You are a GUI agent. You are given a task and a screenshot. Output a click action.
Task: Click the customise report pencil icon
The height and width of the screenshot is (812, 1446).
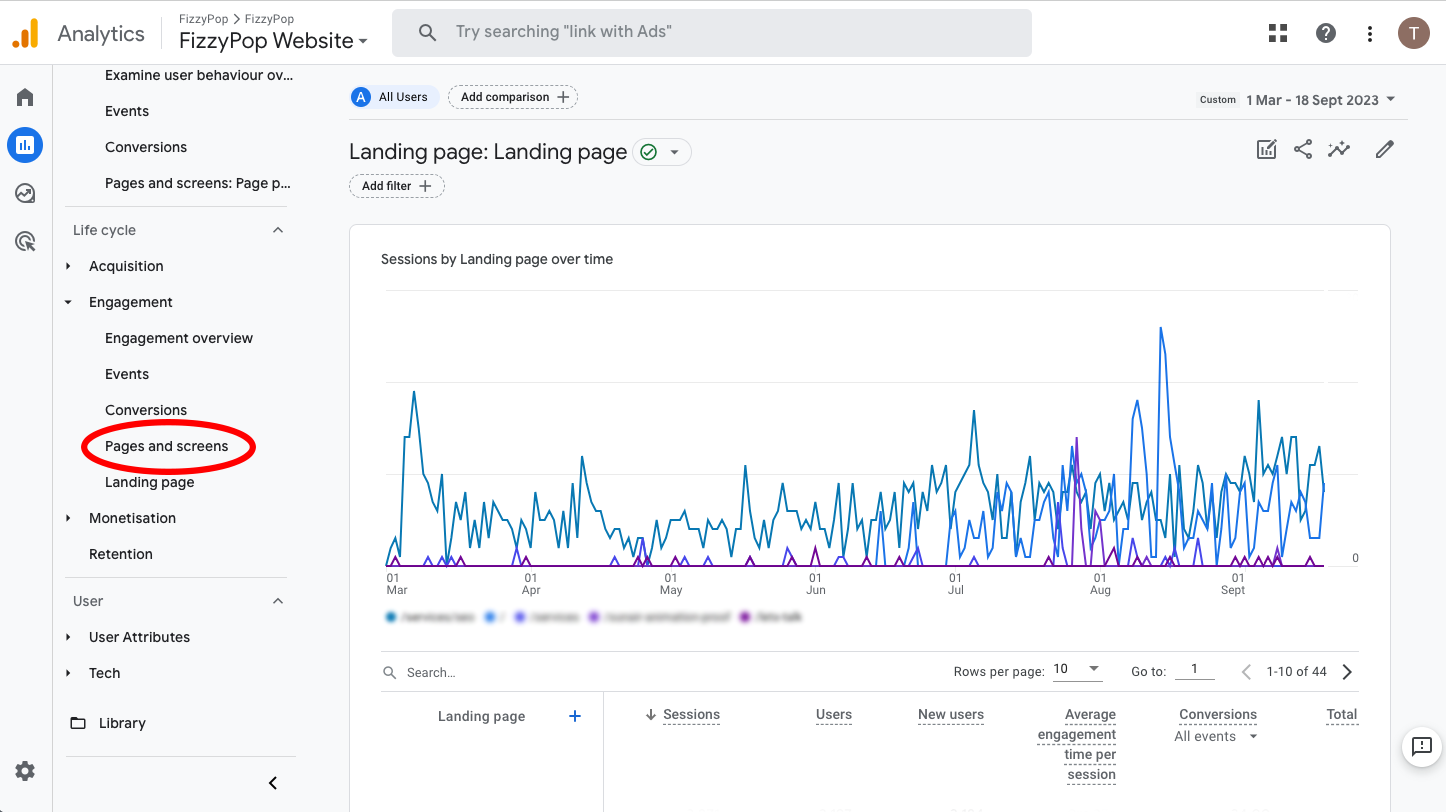(x=1384, y=150)
